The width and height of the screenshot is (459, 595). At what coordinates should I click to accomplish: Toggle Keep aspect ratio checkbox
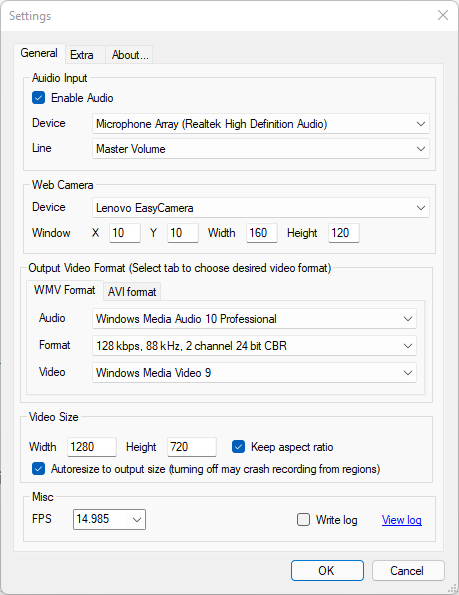click(238, 447)
